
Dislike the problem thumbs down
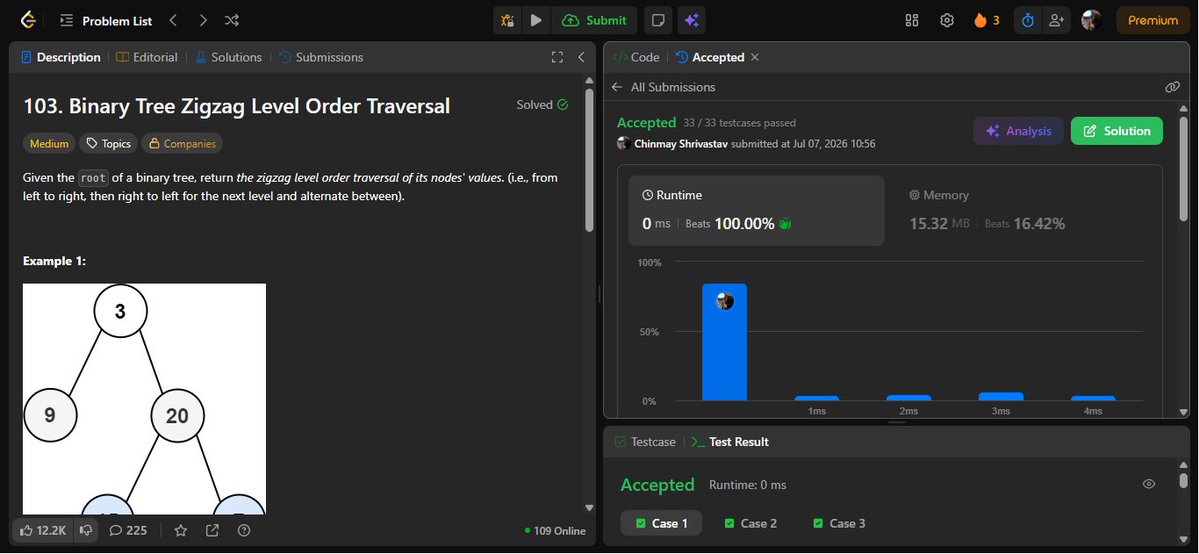pyautogui.click(x=86, y=530)
